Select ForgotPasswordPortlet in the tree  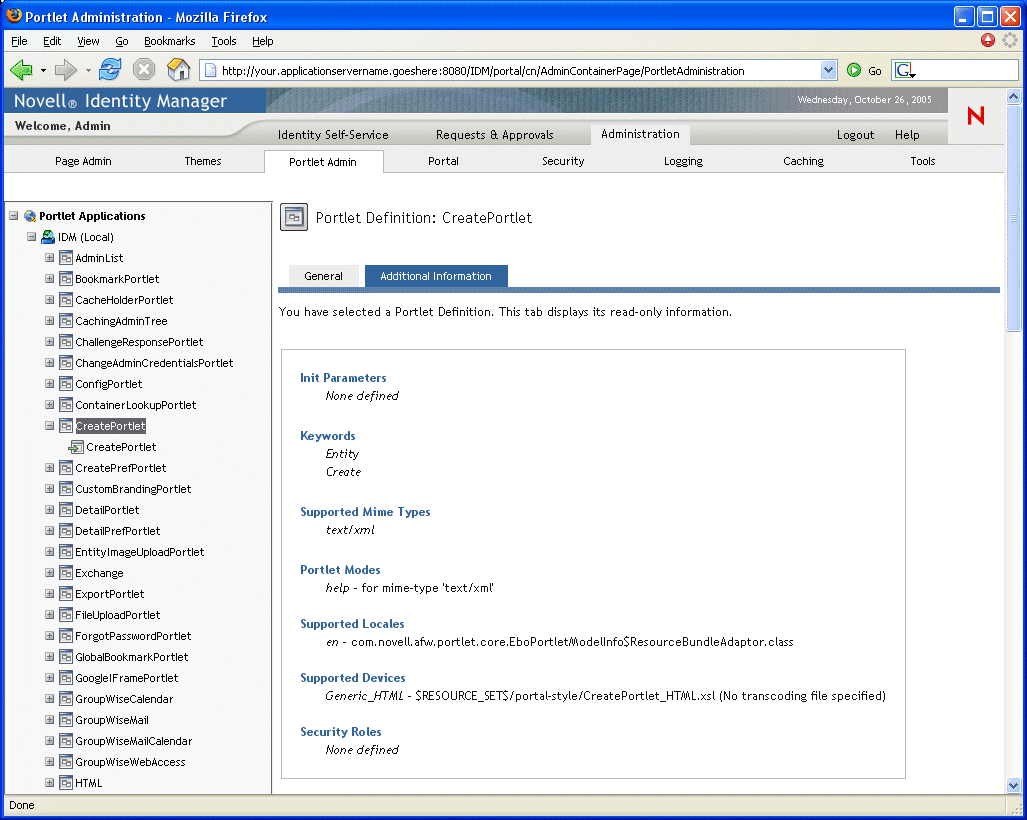click(x=133, y=636)
